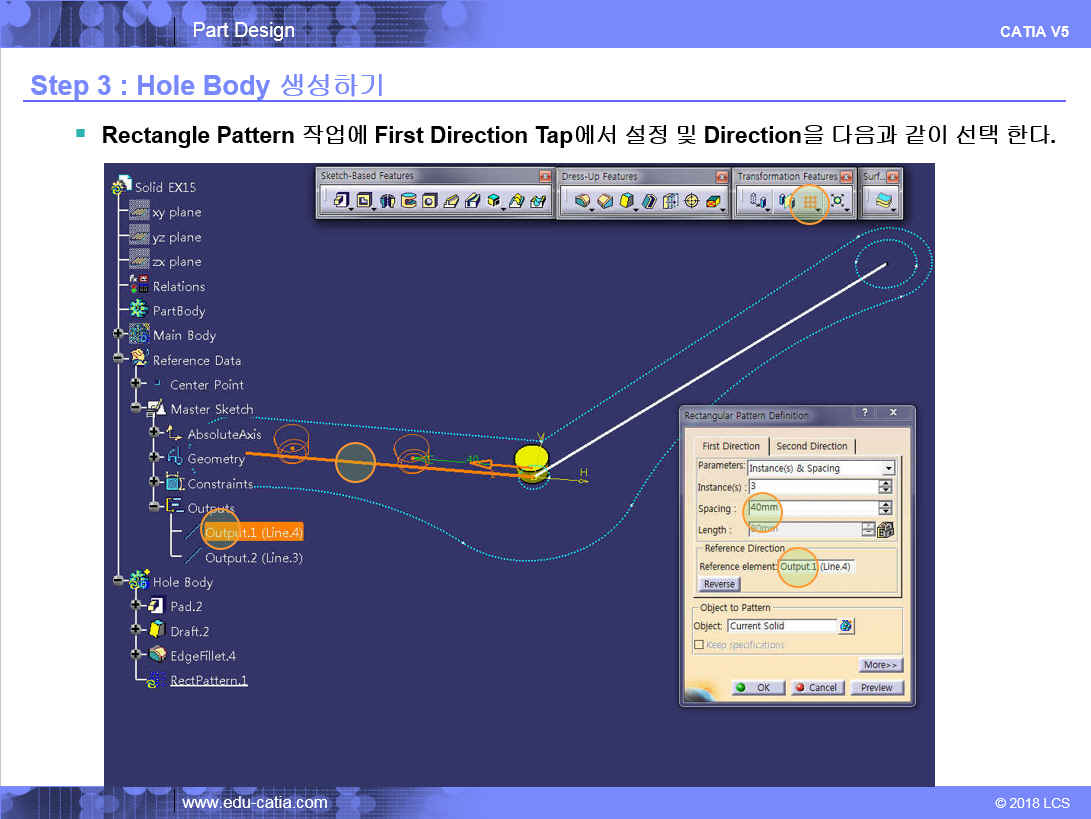This screenshot has width=1091, height=819.
Task: Click the Draft Angle tool icon
Action: point(626,201)
